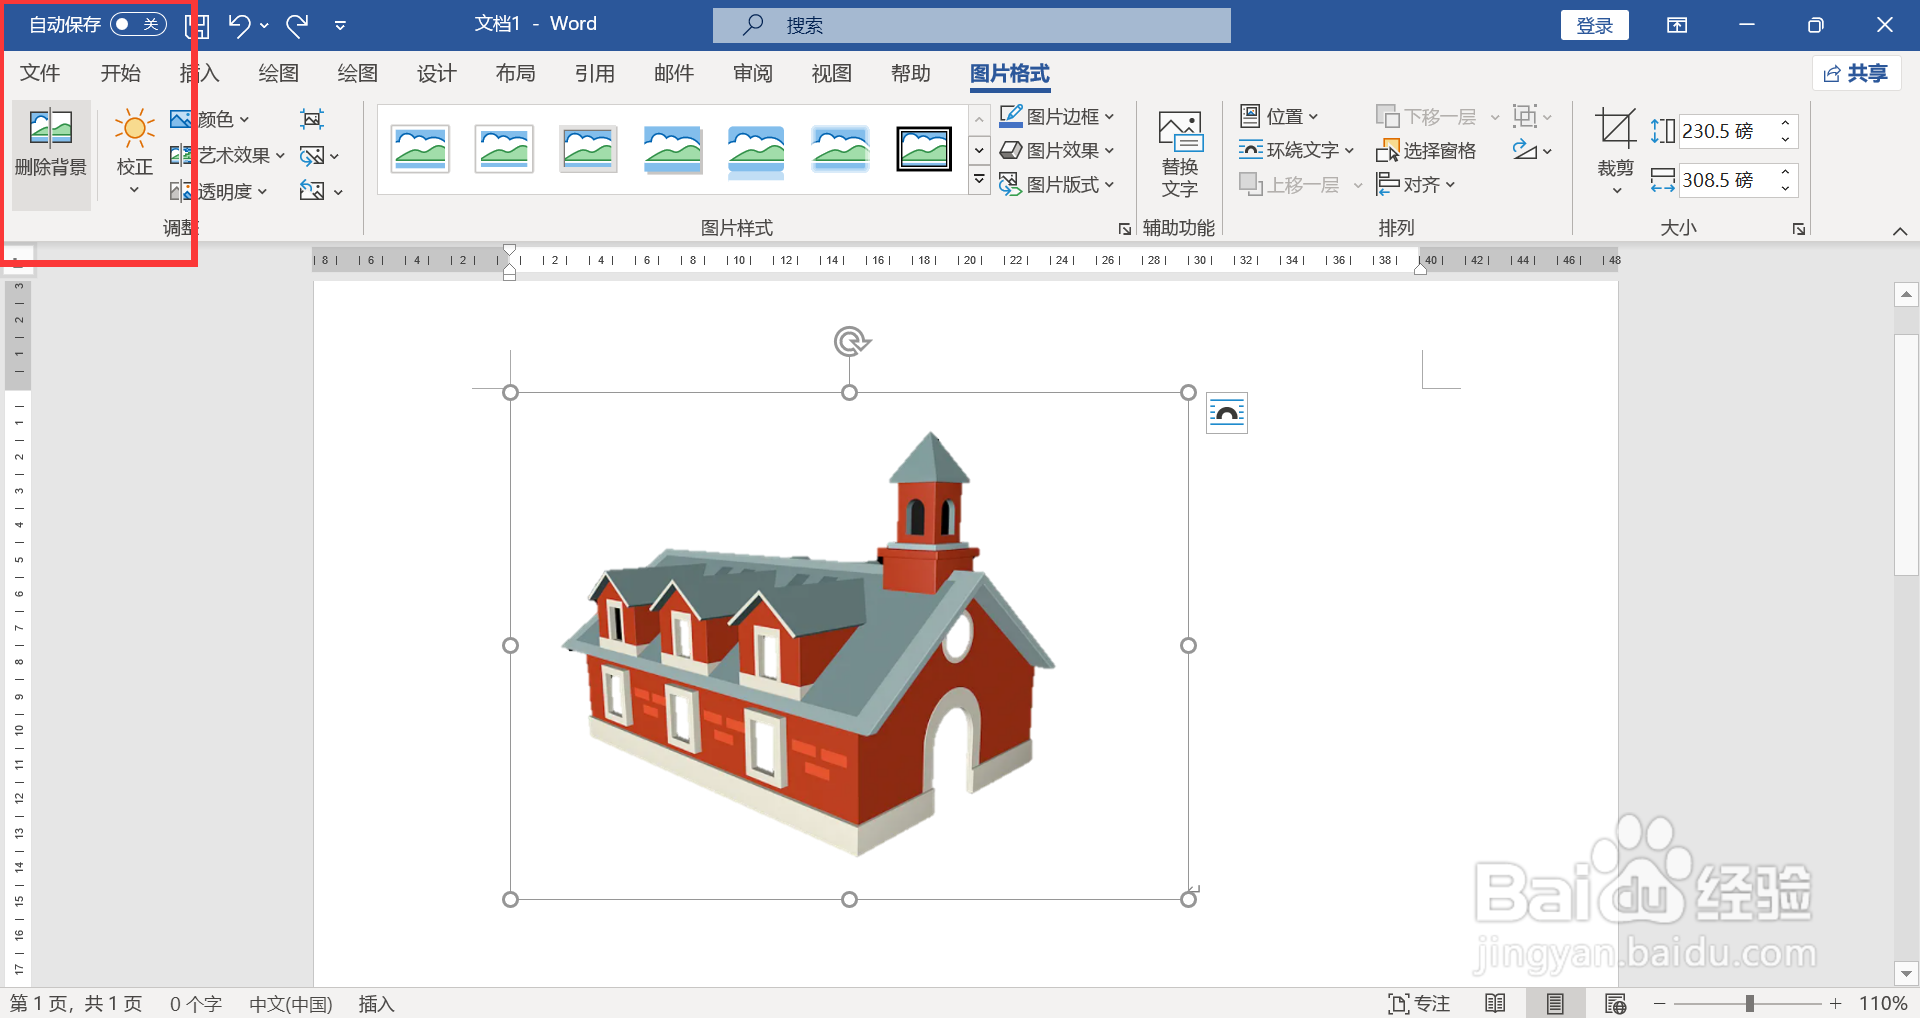Screen dimensions: 1920x1018
Task: Switch to the View (视图) tab
Action: [831, 73]
